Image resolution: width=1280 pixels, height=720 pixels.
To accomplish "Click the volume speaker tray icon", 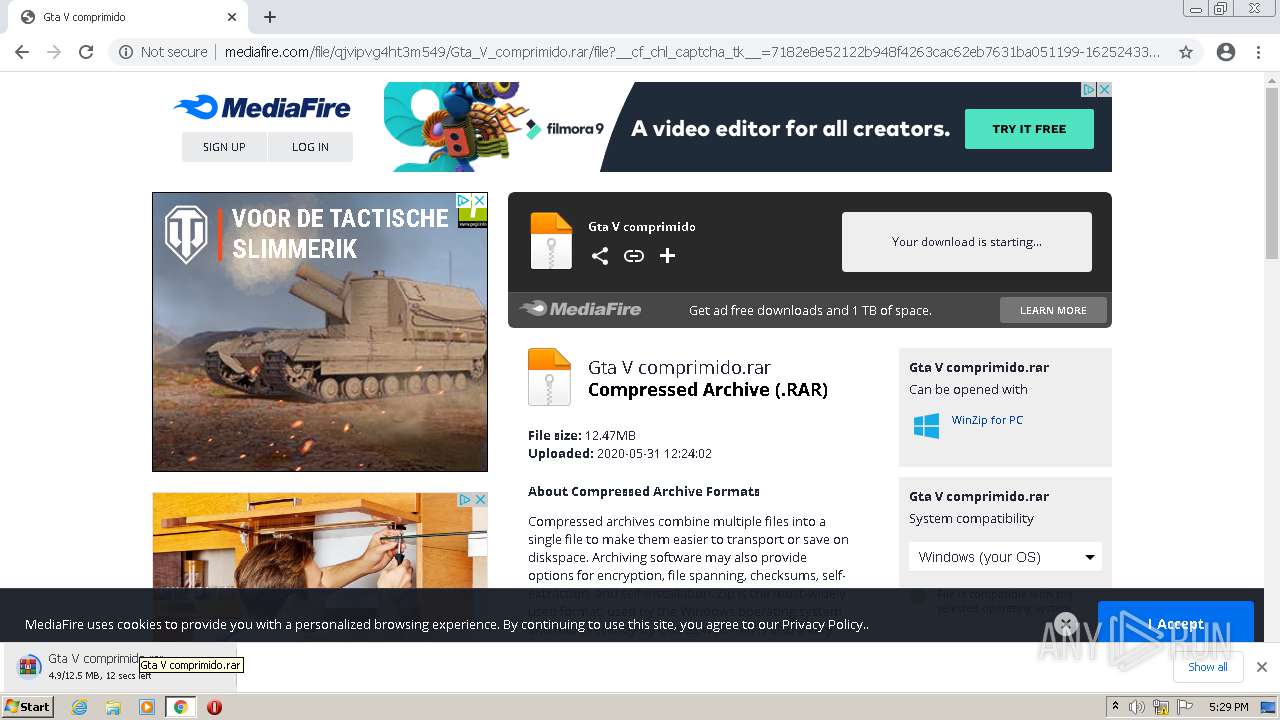I will click(x=1137, y=707).
